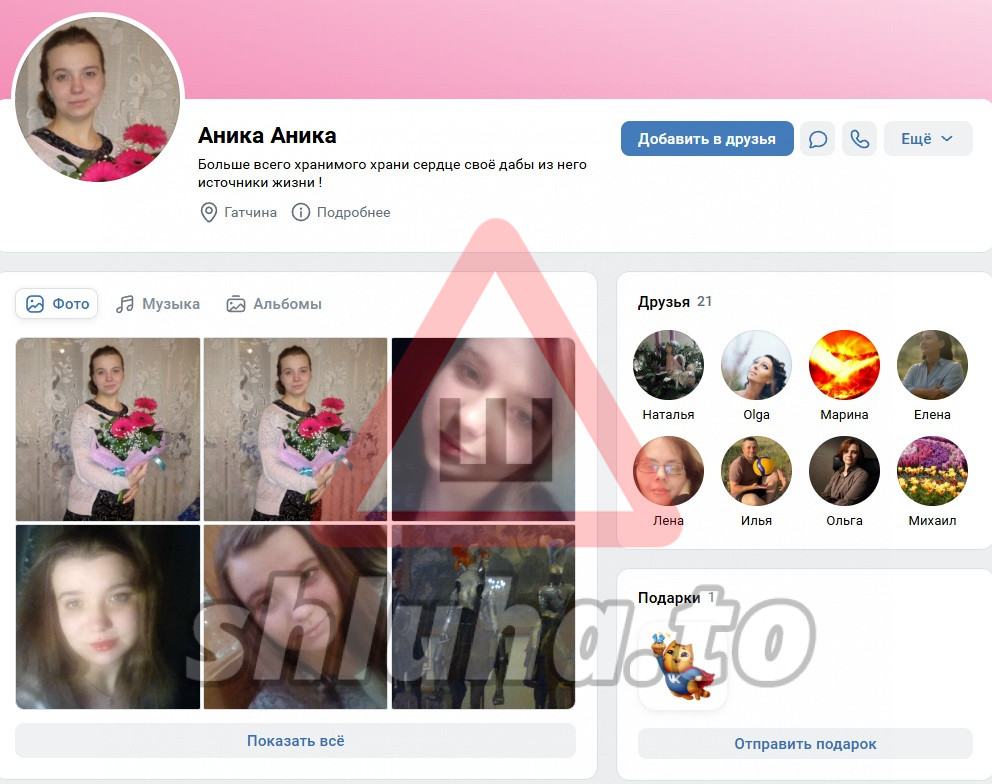Open the Друзья friends list header
Viewport: 992px width, 784px height.
(x=664, y=302)
